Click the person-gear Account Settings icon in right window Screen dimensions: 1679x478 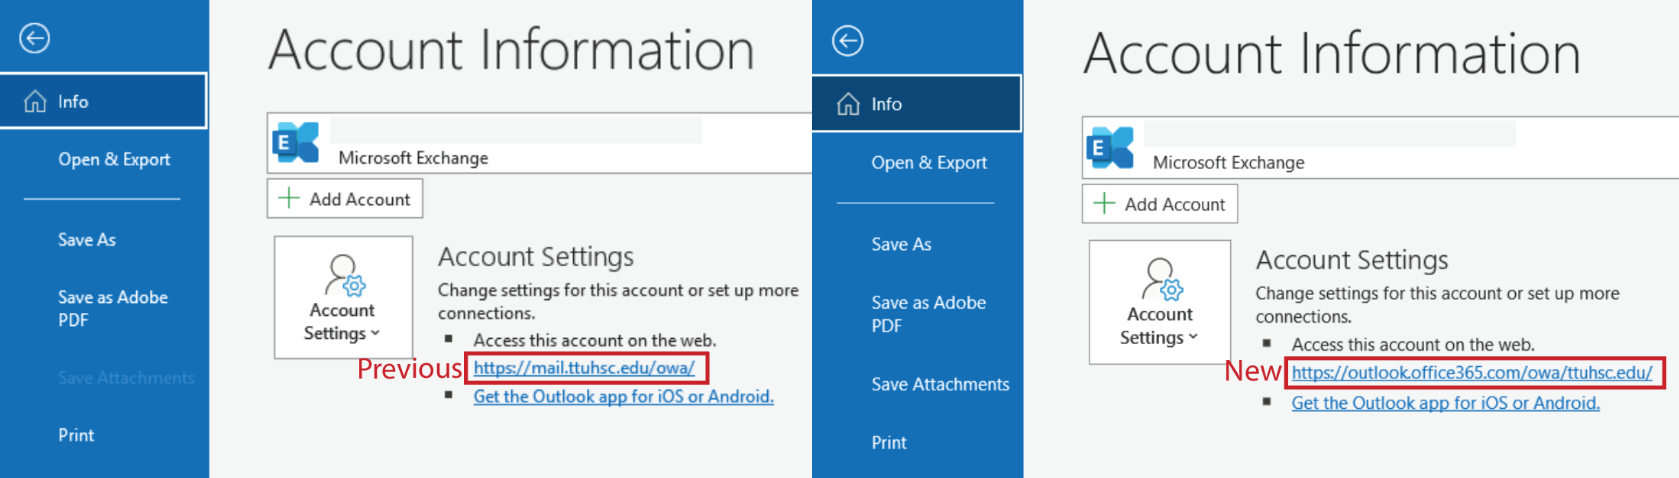coord(1162,279)
